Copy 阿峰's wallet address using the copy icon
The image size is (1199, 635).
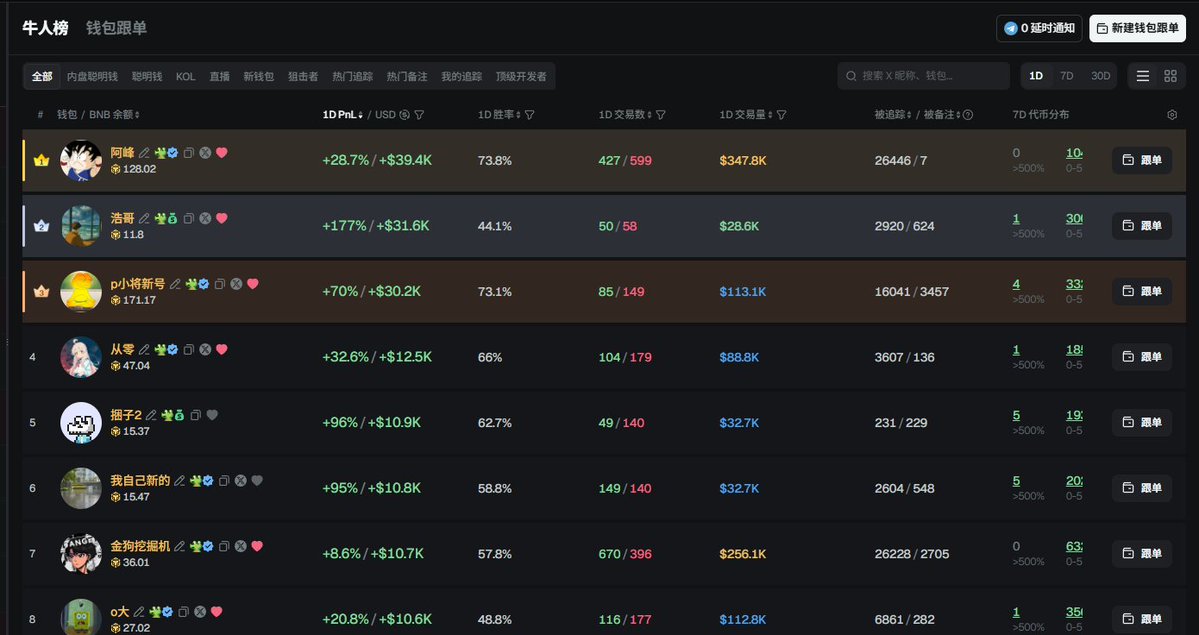point(189,153)
